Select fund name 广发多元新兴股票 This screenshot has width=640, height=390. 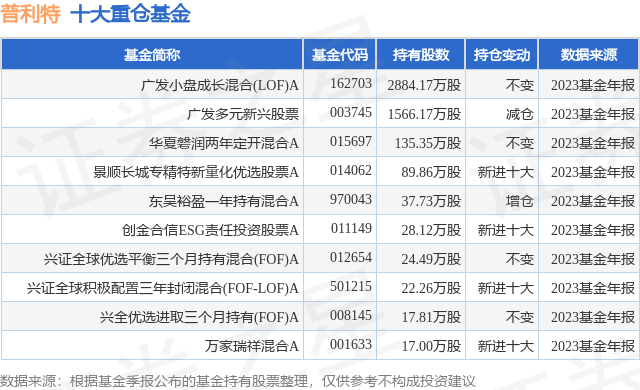pos(243,114)
